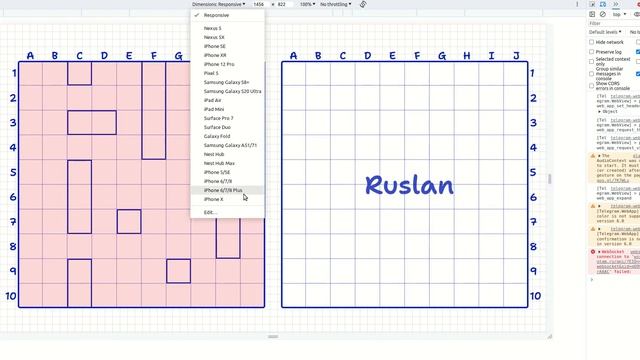Click the Ruslan name on right board
Screen dimensions: 640x360
(x=409, y=185)
